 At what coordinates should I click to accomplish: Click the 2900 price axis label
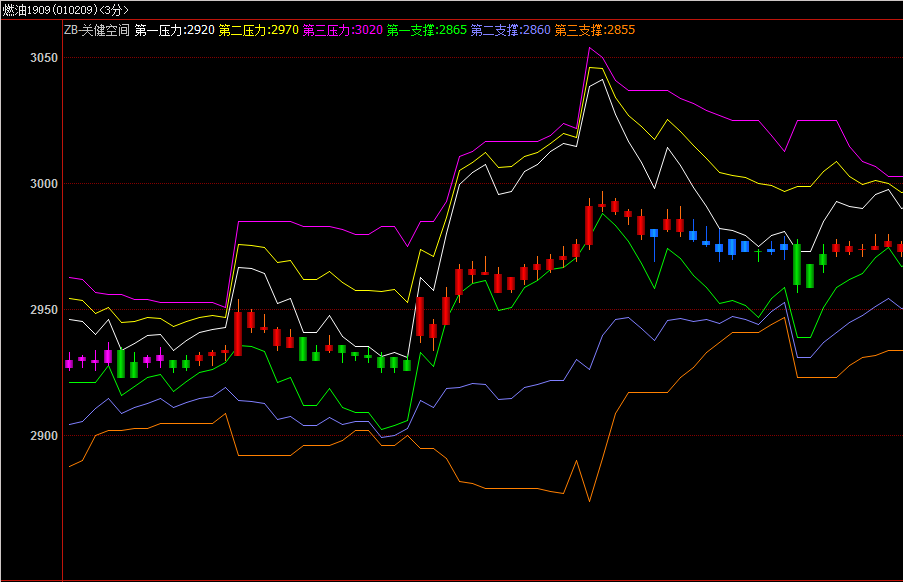coord(44,436)
